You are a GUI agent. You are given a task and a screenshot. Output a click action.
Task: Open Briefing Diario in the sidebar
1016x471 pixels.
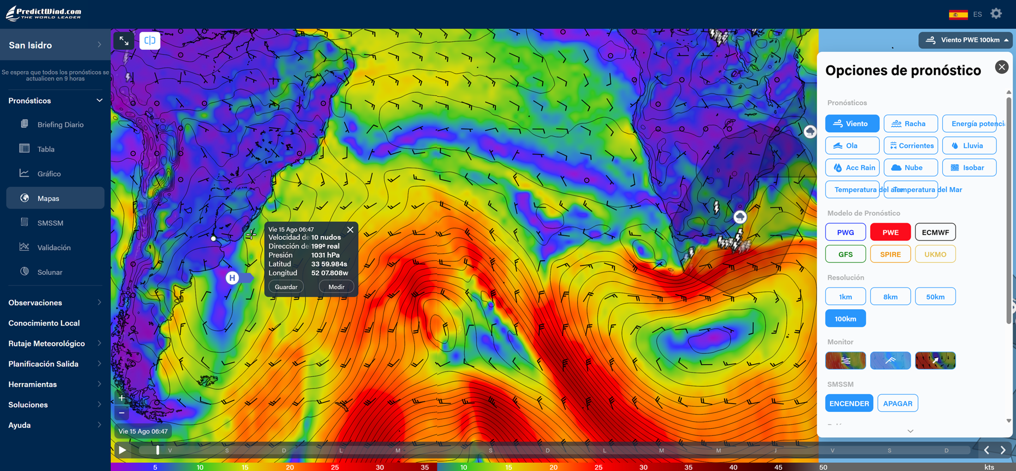tap(60, 125)
